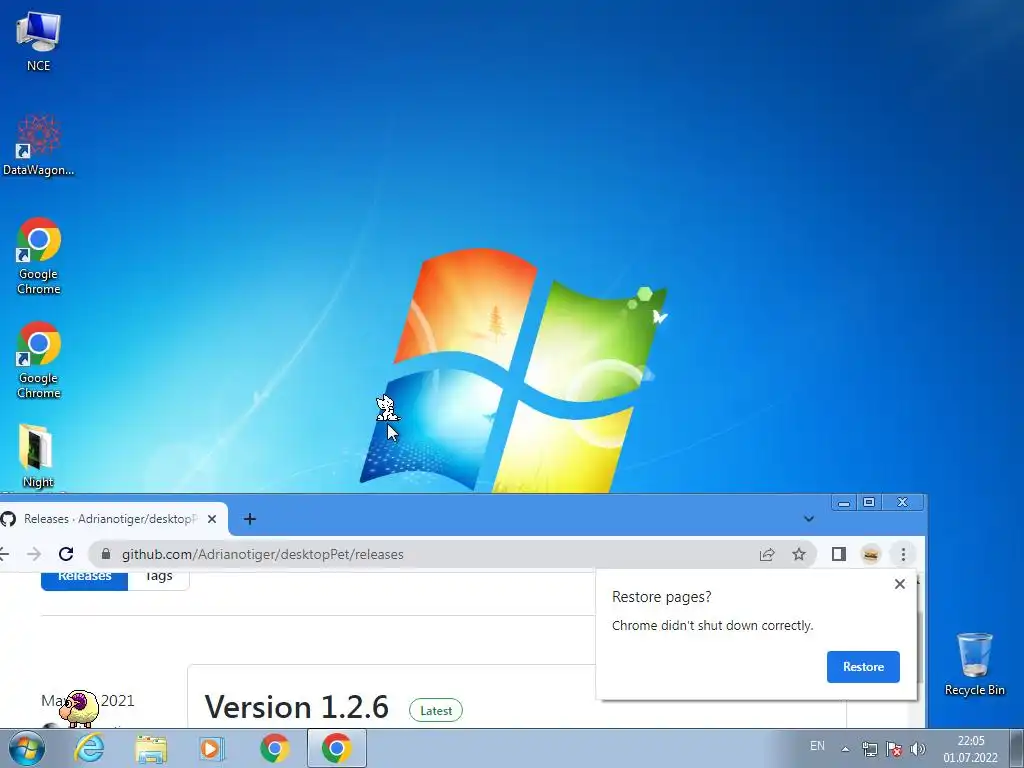Image resolution: width=1024 pixels, height=768 pixels.
Task: Open the lower Google Chrome desktop shortcut
Action: tap(39, 359)
